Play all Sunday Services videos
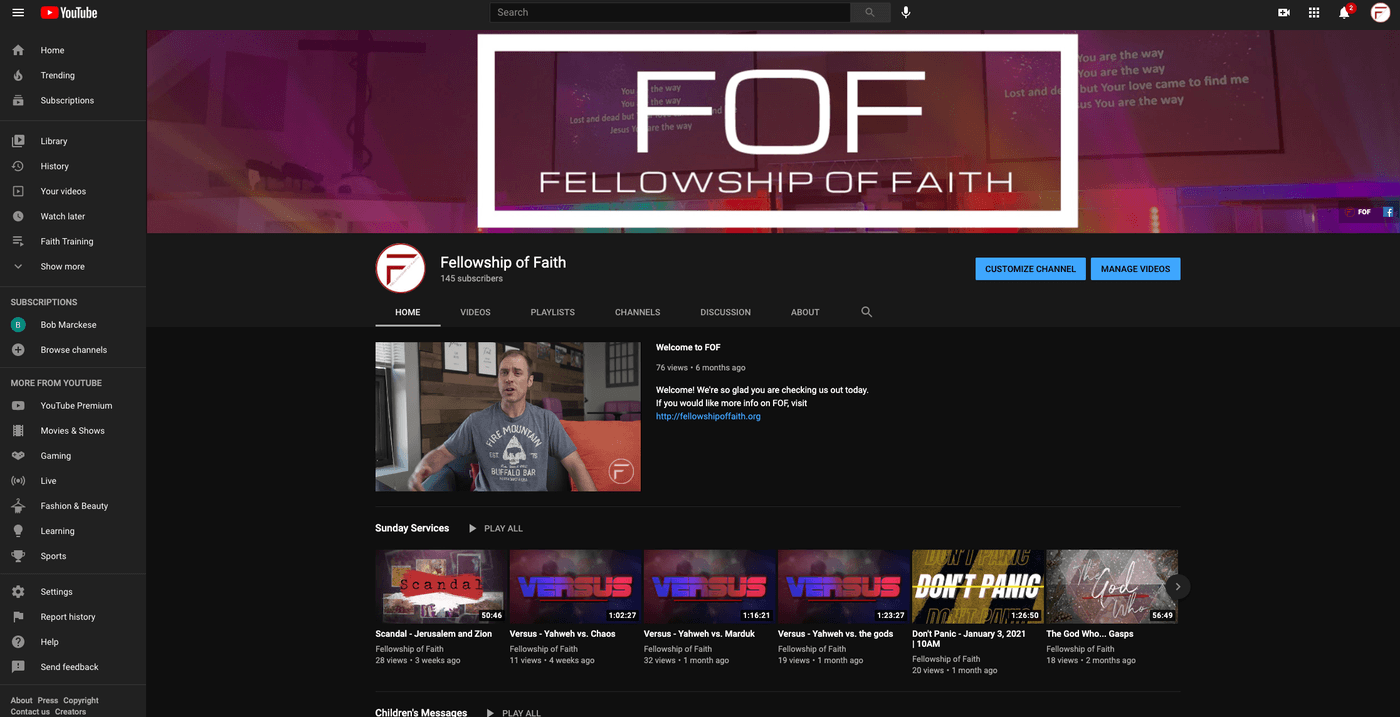The height and width of the screenshot is (717, 1400). pos(495,528)
